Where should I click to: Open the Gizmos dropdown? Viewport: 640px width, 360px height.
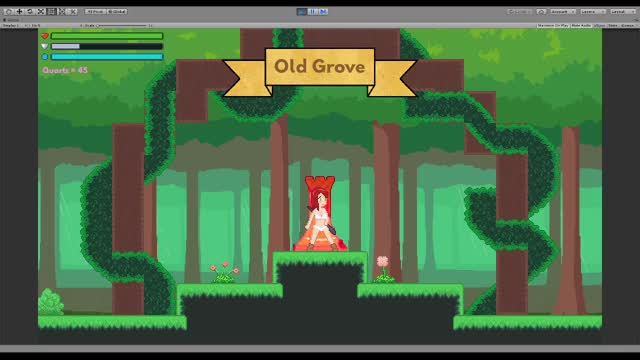tap(629, 25)
